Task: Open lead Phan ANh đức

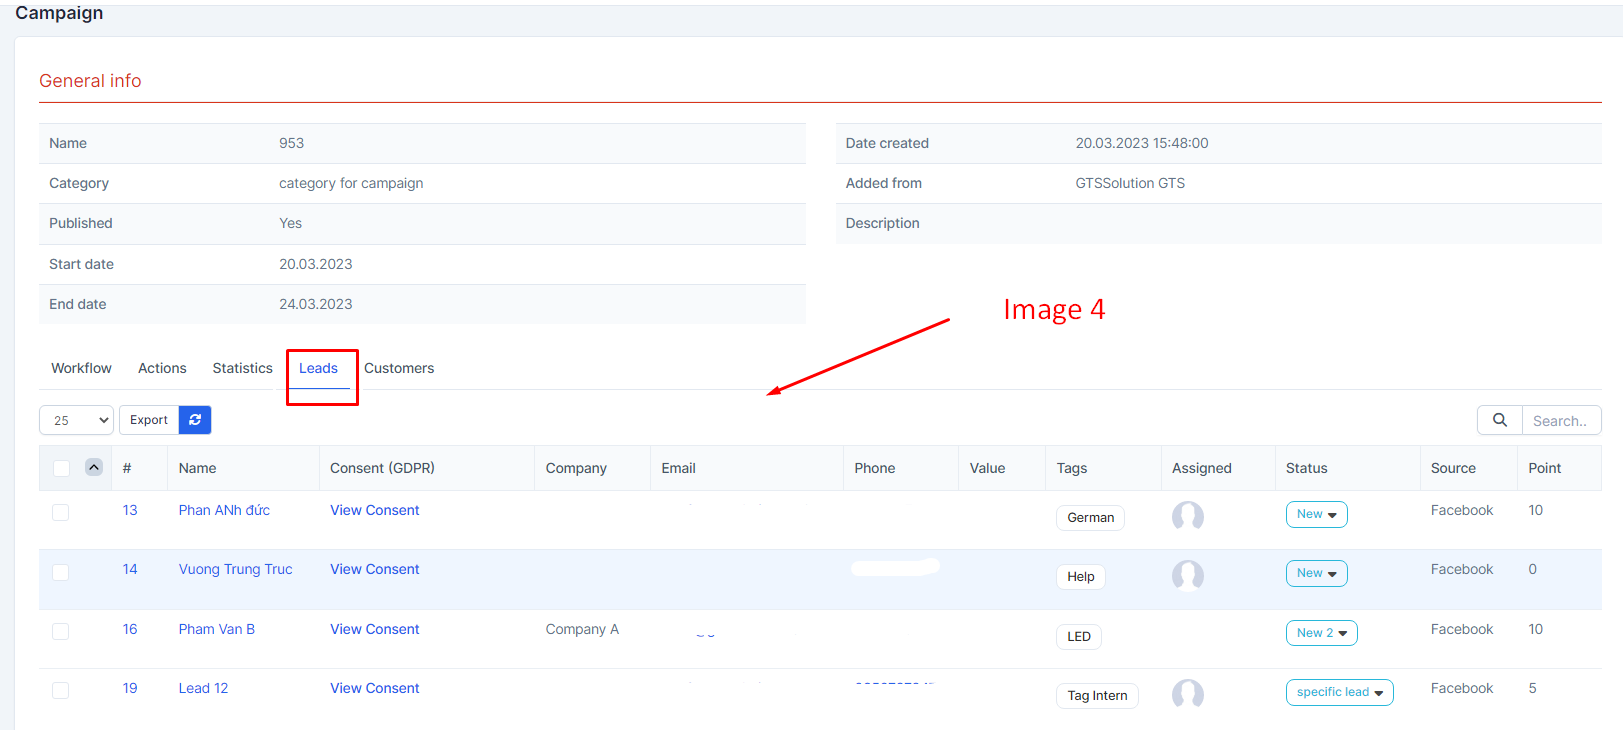Action: [x=224, y=510]
